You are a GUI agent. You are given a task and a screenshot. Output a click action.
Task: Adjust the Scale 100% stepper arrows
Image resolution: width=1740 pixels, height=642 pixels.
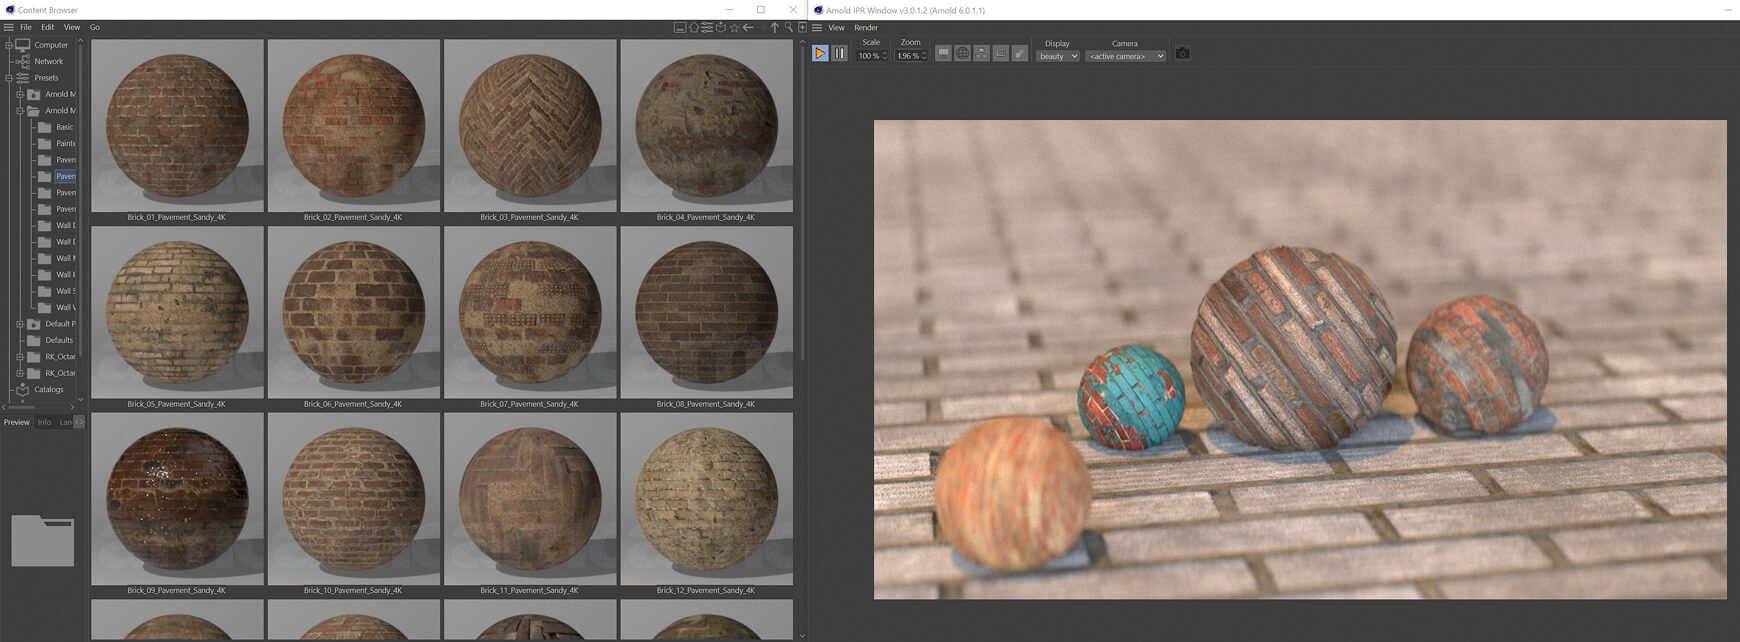pyautogui.click(x=885, y=56)
